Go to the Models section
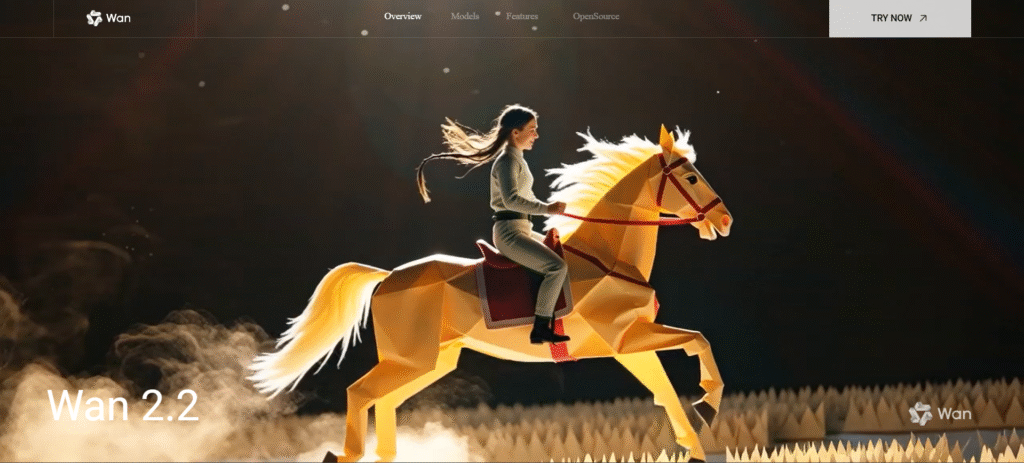The width and height of the screenshot is (1024, 463). click(465, 16)
